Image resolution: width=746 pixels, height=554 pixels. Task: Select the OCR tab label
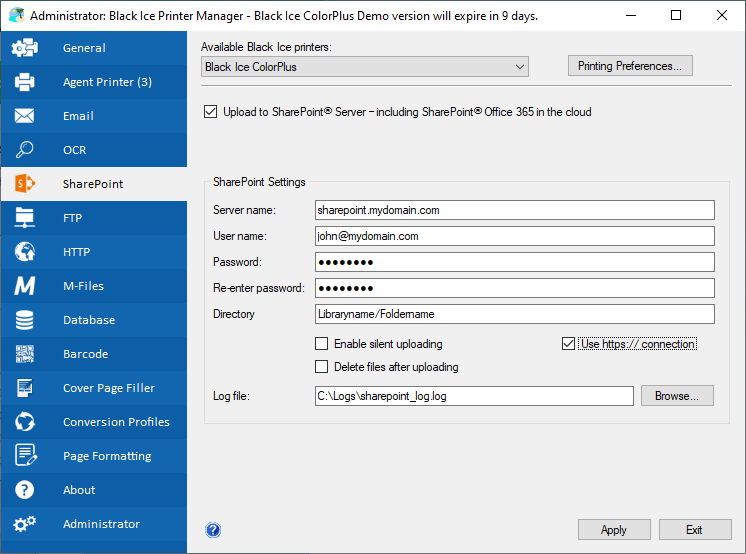coord(75,150)
